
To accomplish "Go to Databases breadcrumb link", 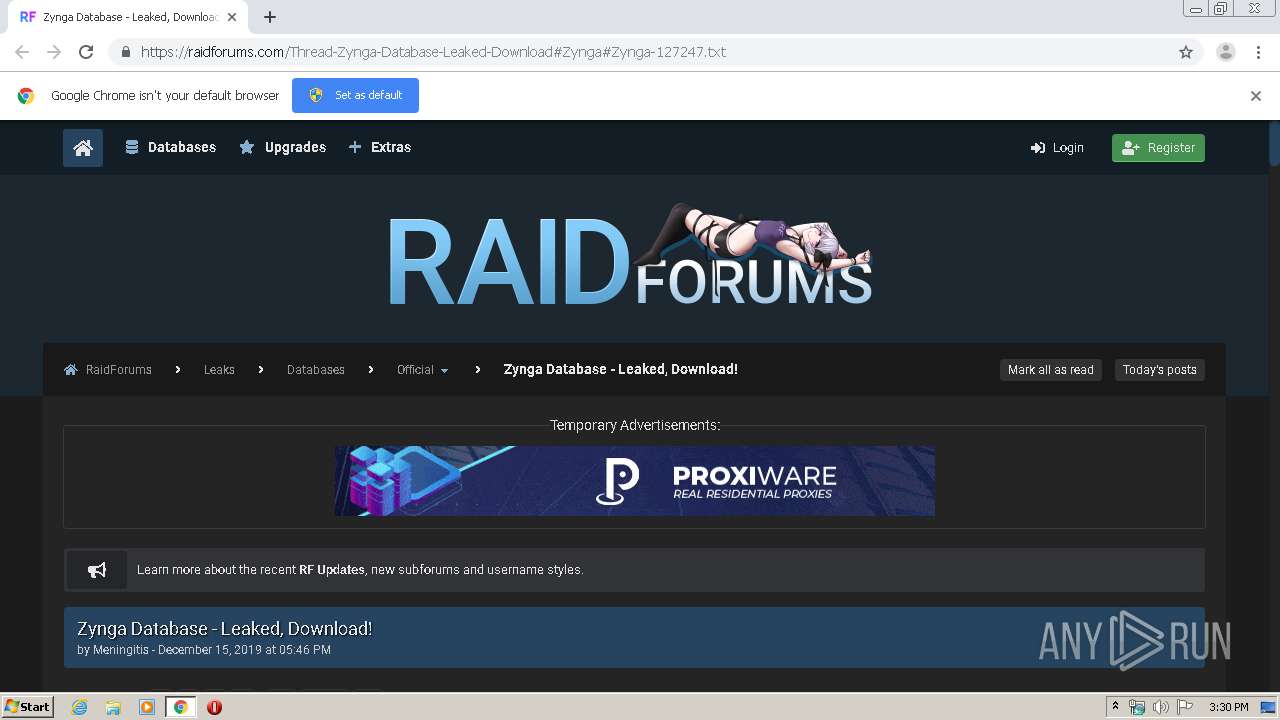I will click(x=316, y=370).
